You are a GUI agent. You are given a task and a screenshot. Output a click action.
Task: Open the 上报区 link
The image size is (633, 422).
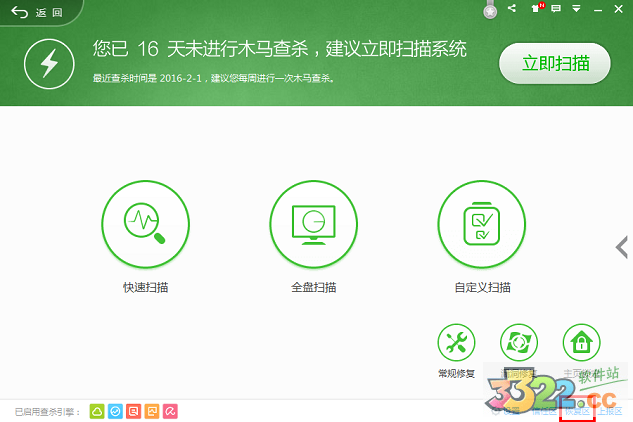coord(610,411)
